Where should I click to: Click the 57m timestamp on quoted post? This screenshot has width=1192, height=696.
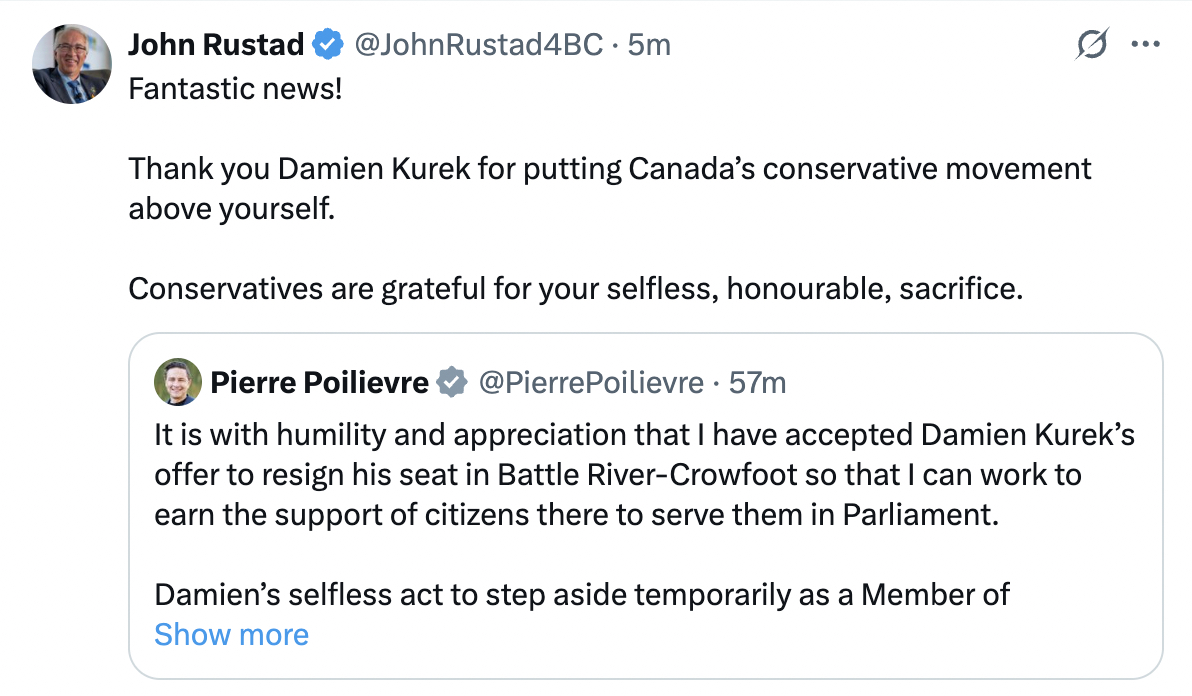pyautogui.click(x=757, y=382)
